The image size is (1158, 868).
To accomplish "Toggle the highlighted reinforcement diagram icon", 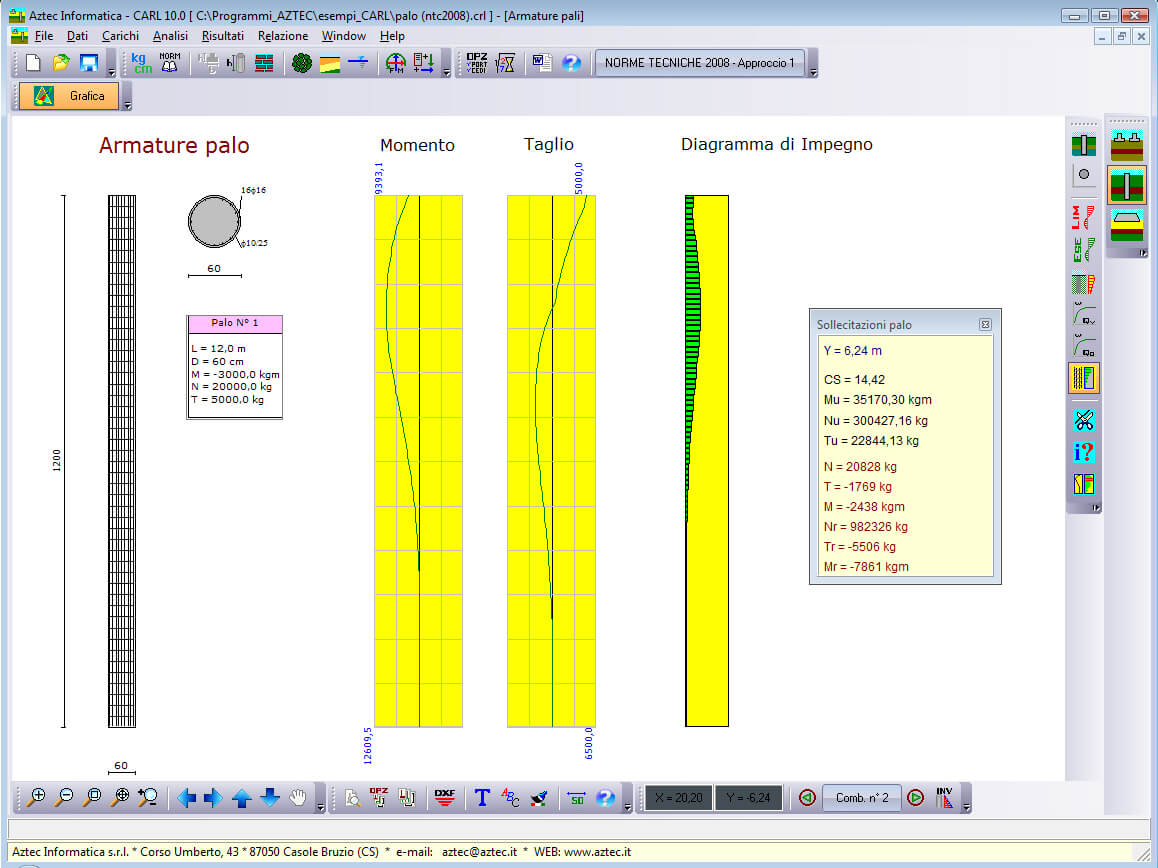I will pyautogui.click(x=1083, y=378).
